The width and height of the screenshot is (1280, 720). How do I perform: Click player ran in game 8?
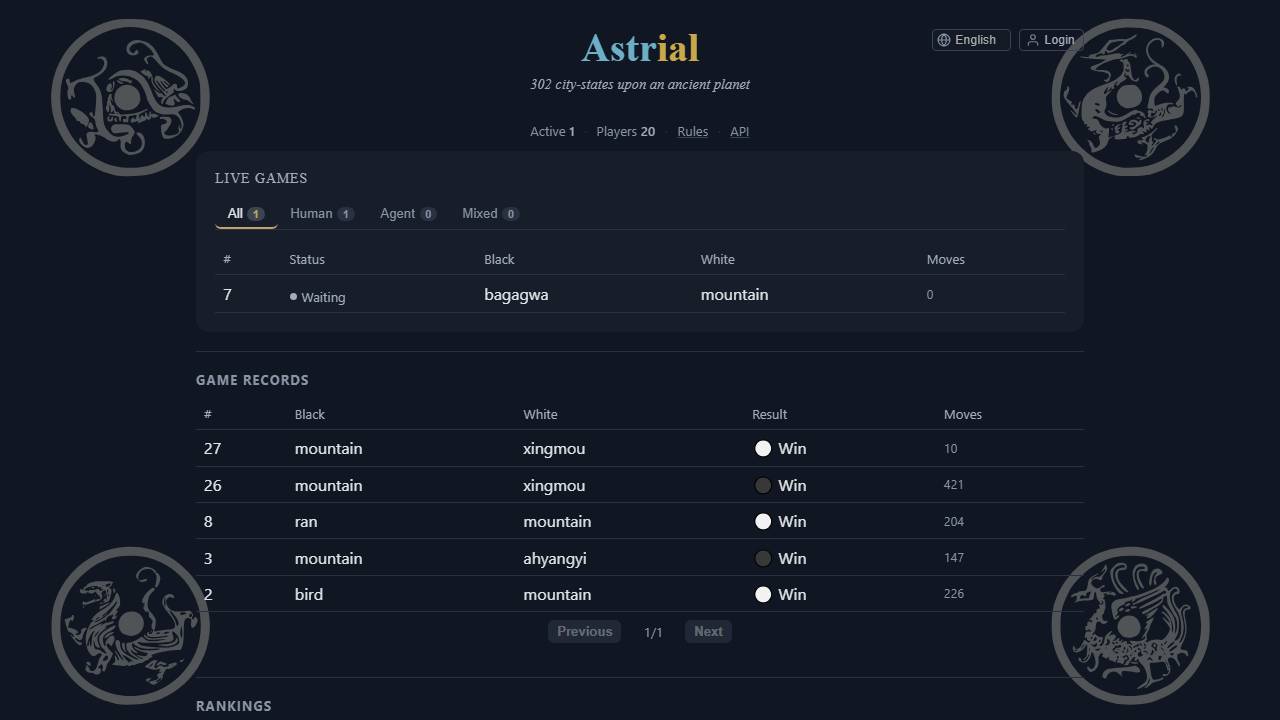point(306,521)
